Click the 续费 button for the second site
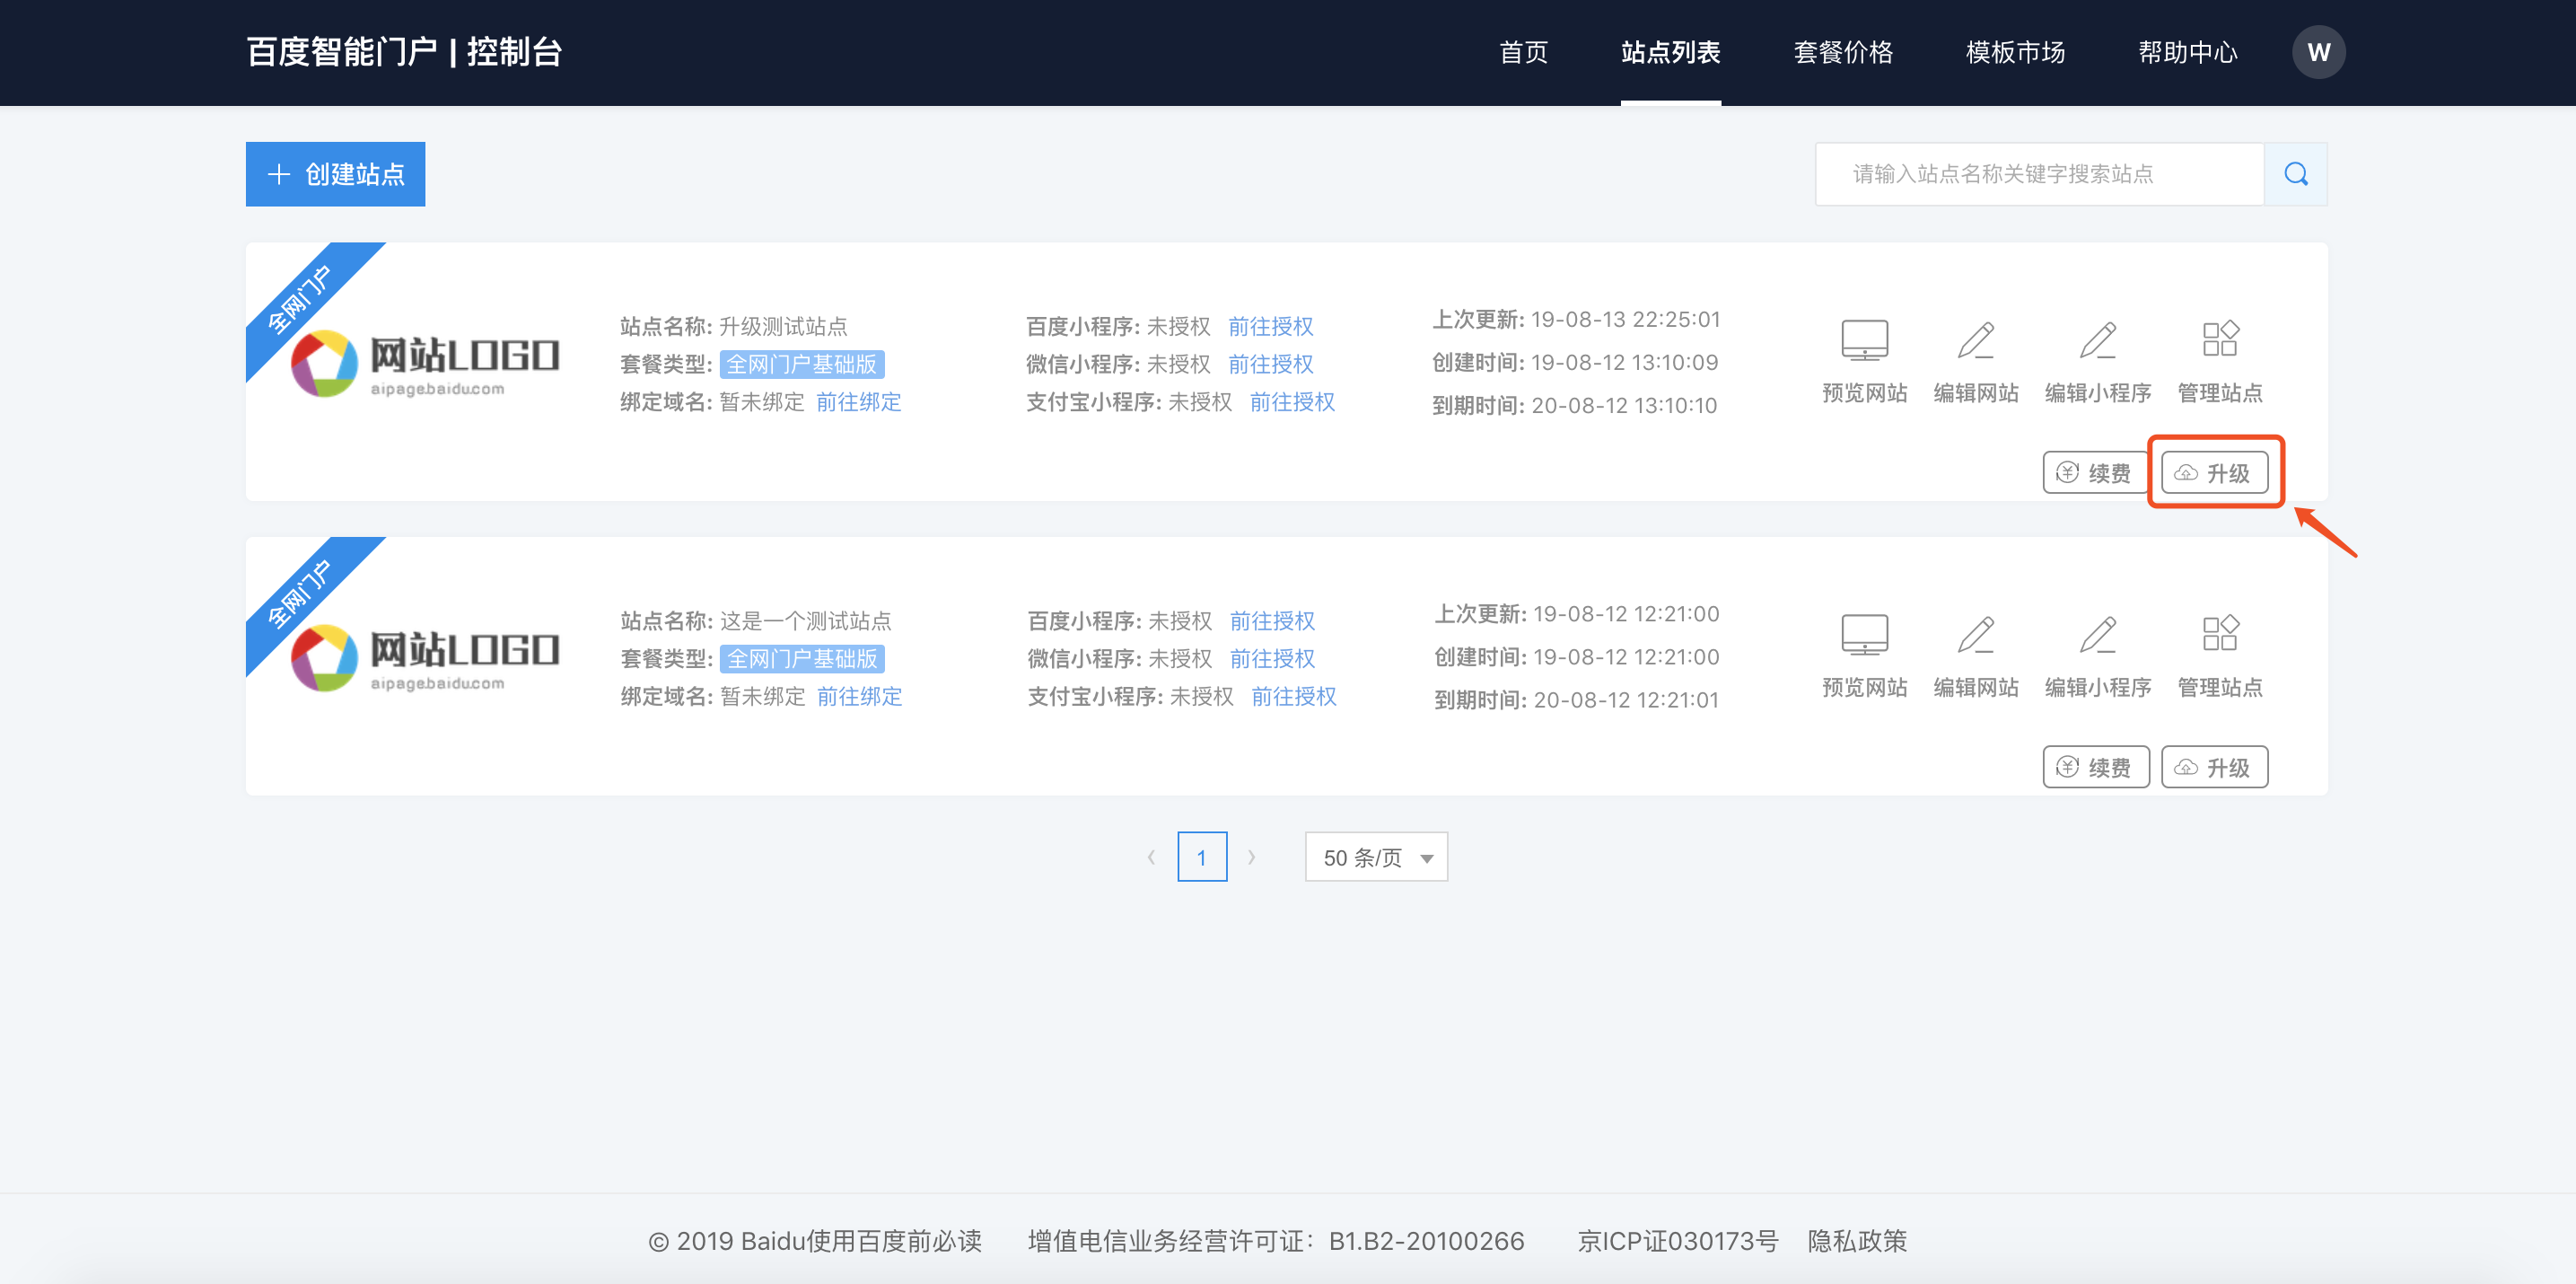 pos(2095,767)
